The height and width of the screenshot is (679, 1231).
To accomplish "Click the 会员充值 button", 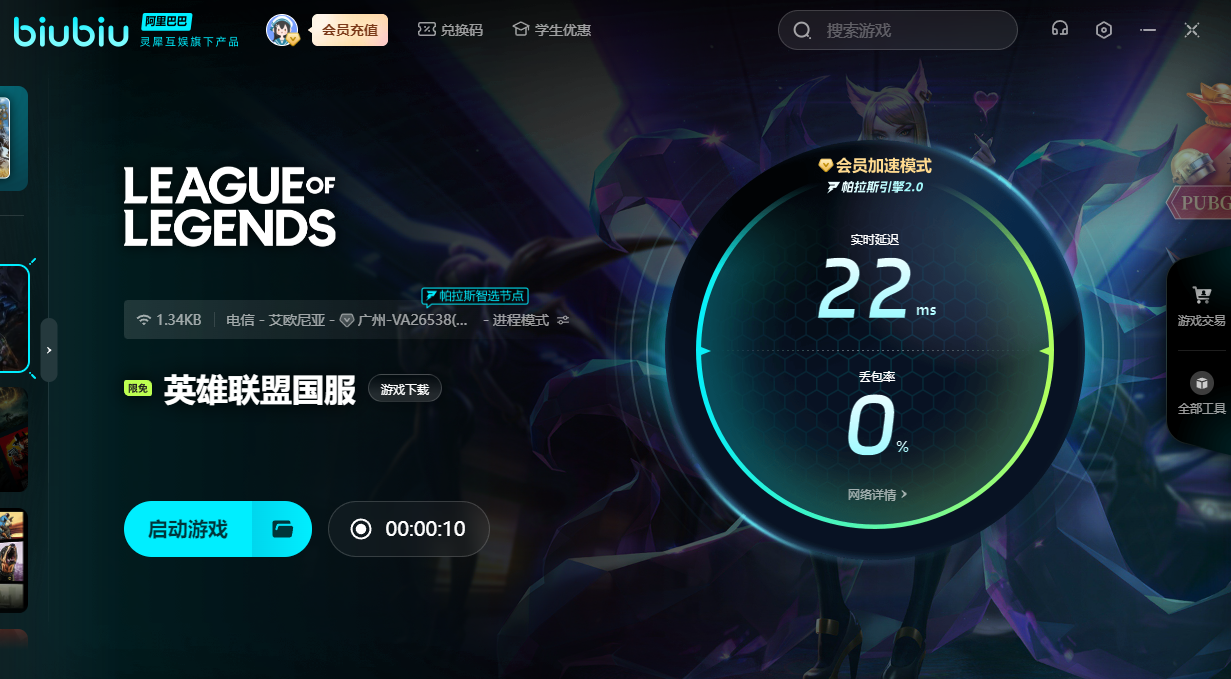I will 350,30.
